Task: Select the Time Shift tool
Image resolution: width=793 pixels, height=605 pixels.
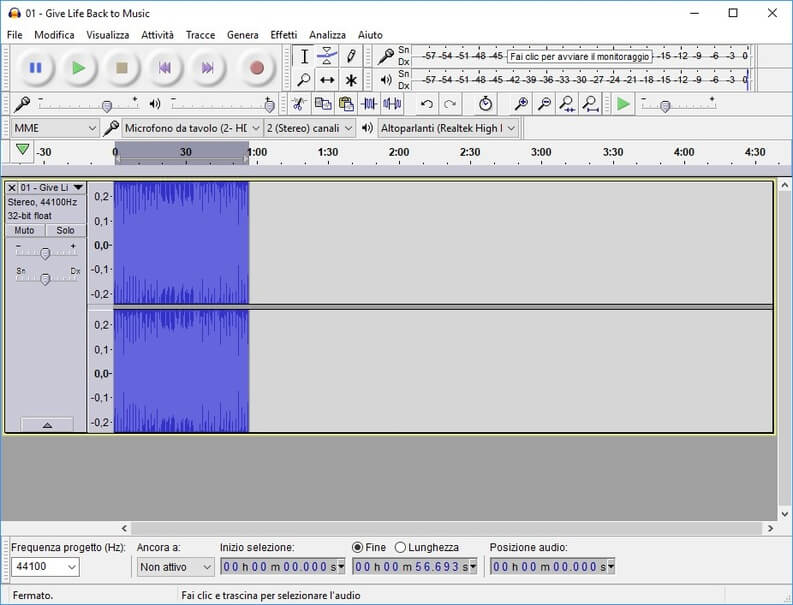Action: [327, 79]
